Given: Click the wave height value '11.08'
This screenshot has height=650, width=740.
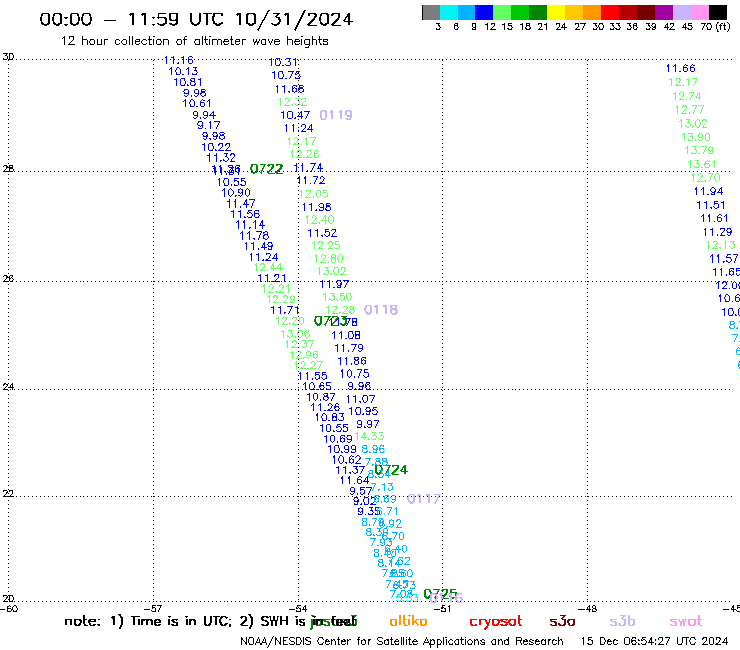Looking at the screenshot, I should 346,335.
